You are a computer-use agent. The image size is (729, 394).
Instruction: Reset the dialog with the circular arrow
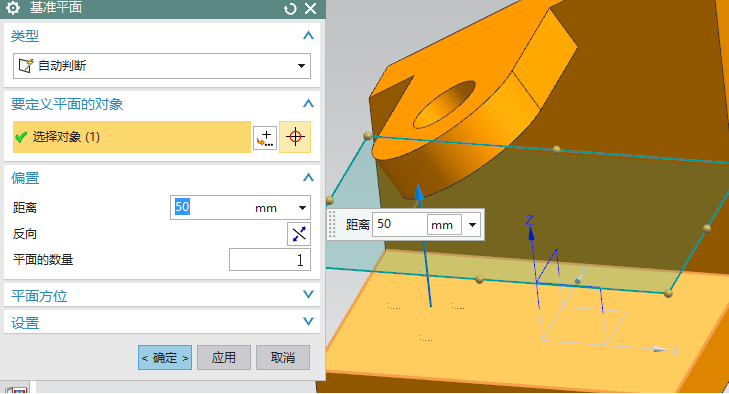[290, 8]
